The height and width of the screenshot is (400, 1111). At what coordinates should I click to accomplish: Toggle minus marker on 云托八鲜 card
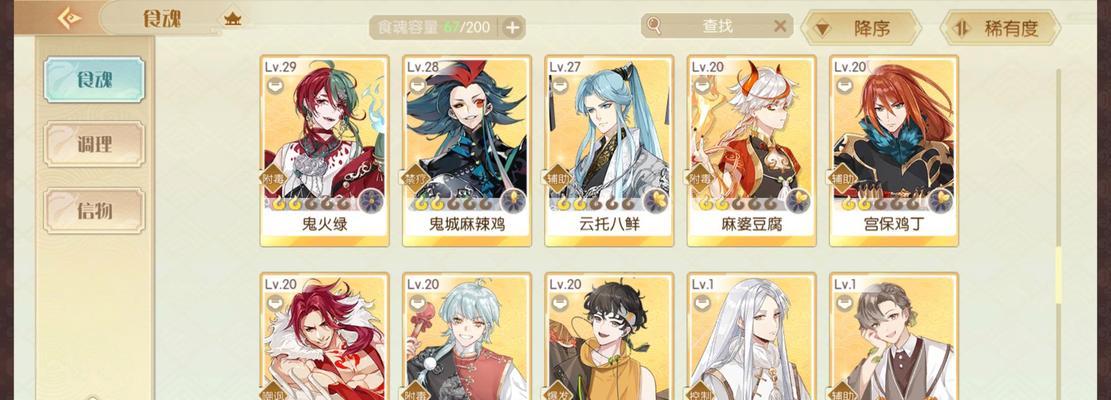pos(558,86)
